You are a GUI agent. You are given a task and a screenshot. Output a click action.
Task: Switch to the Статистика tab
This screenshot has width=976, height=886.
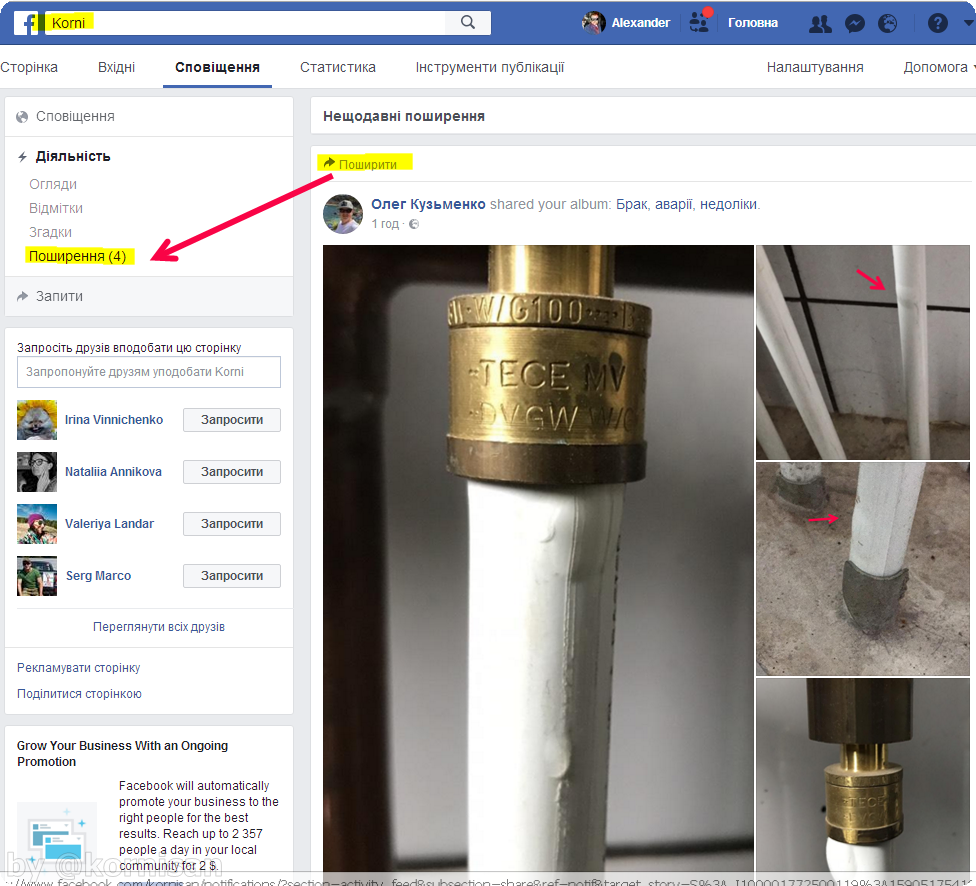coord(338,67)
